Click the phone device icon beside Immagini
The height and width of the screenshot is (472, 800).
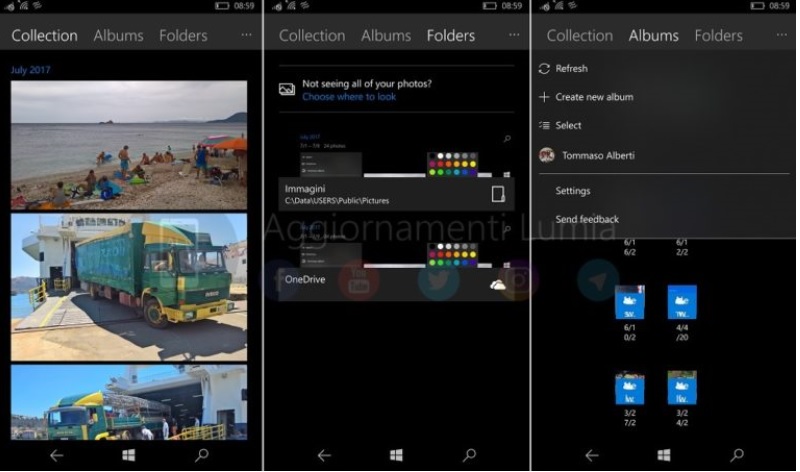click(x=498, y=194)
